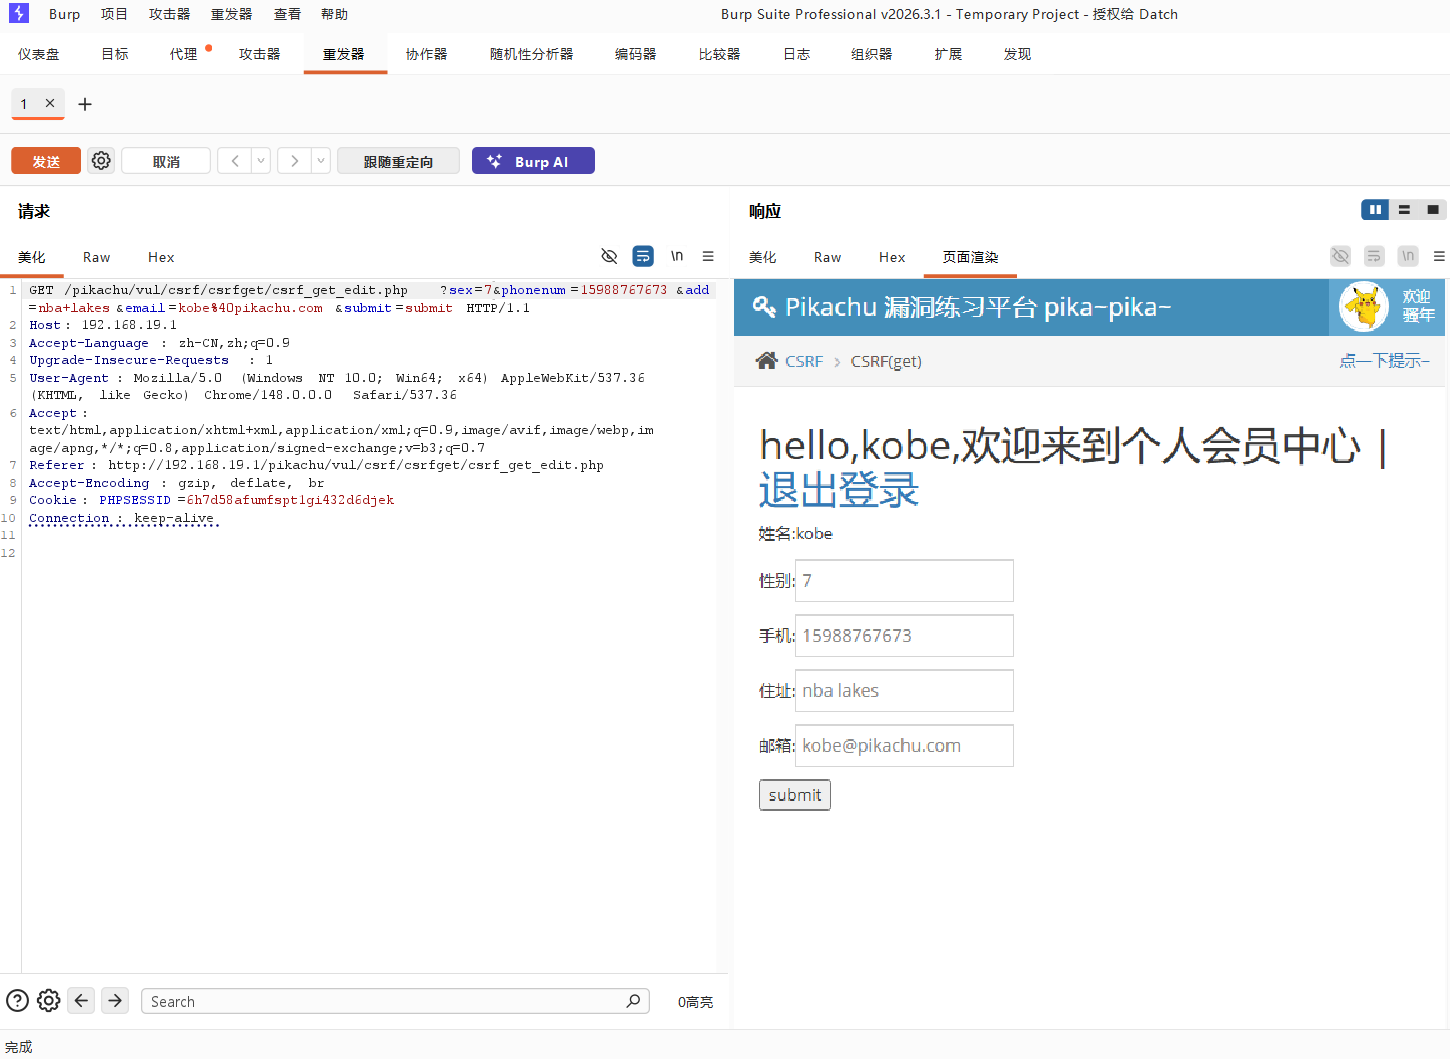Open the search help question icon

pos(17,1001)
